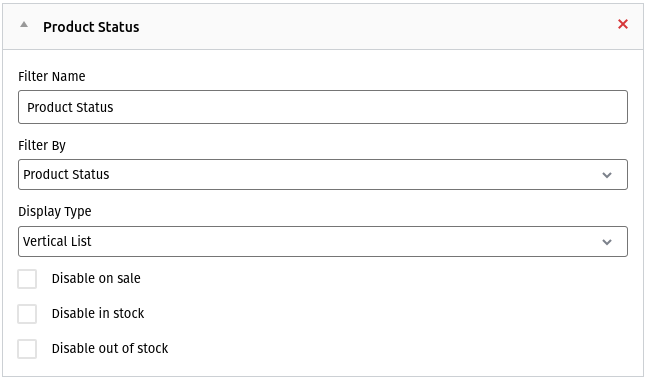Click the Disable in stock label text
Screen dimensions: 647x381
[98, 314]
